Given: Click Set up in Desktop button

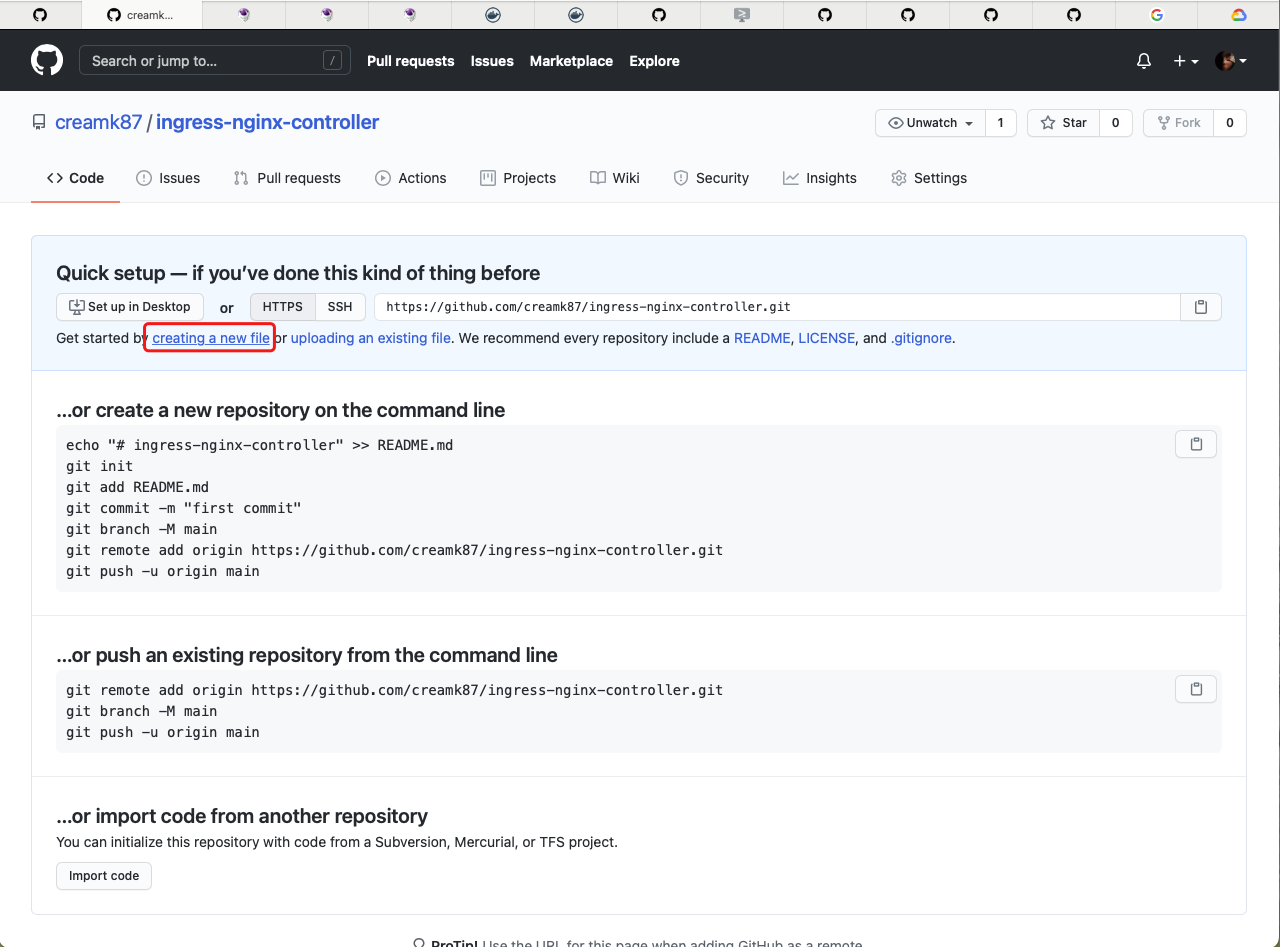Looking at the screenshot, I should click(x=130, y=307).
